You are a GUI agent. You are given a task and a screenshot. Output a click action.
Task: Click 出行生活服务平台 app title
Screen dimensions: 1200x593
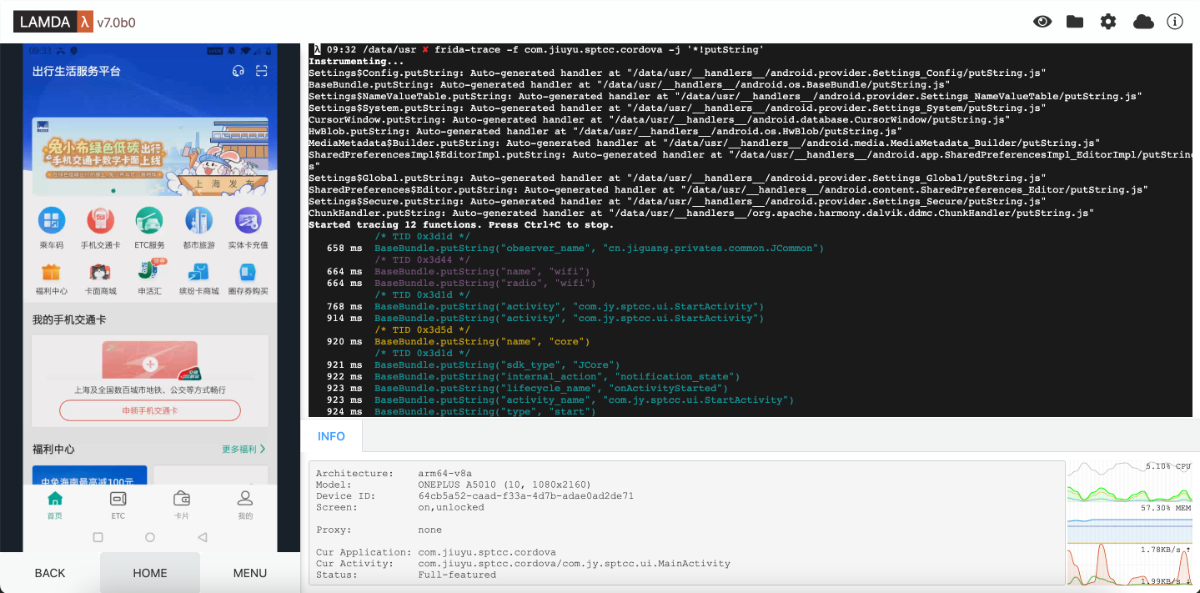pyautogui.click(x=76, y=71)
